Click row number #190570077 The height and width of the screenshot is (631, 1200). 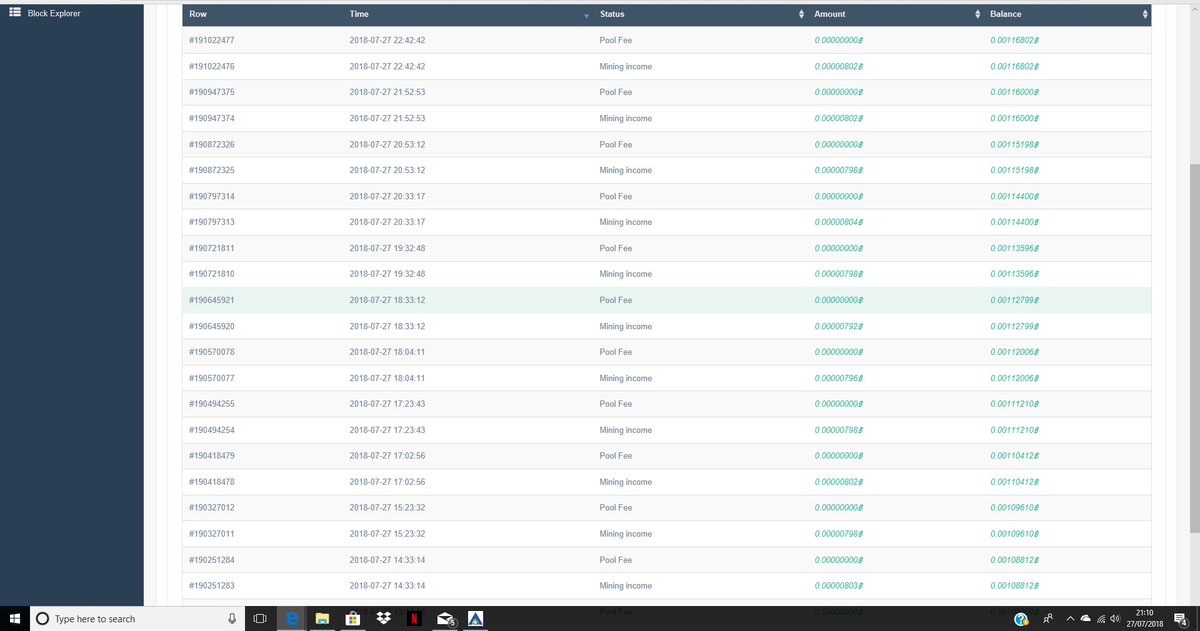[x=212, y=378]
